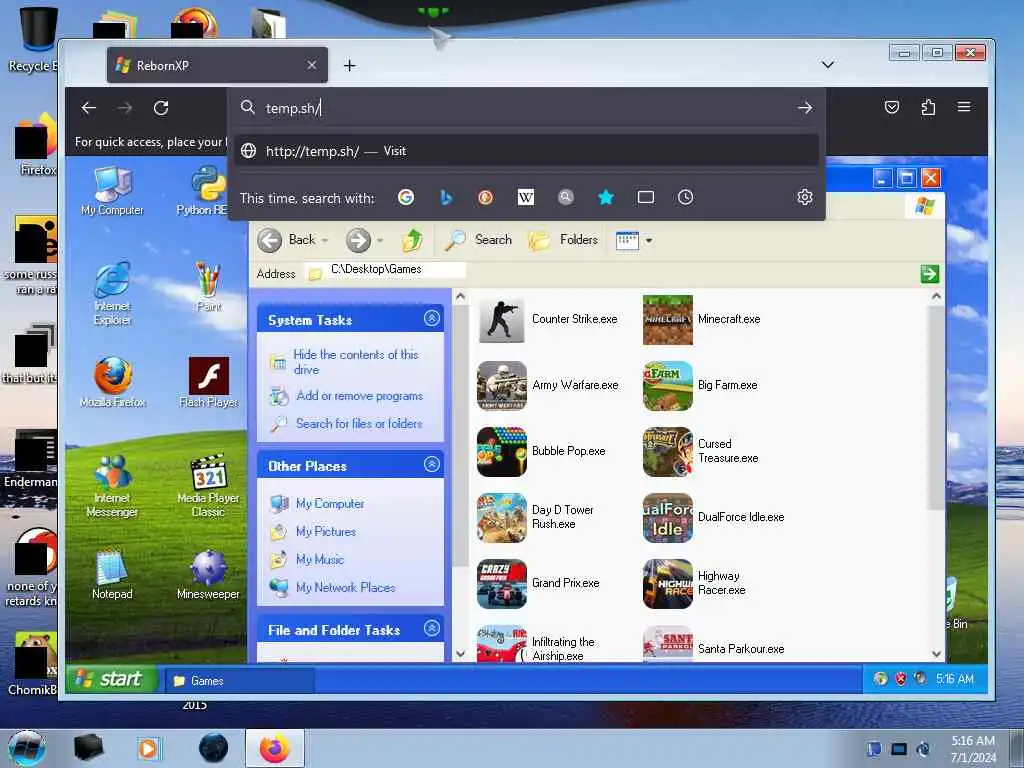Collapse the System Tasks panel
1024x768 pixels.
click(x=432, y=318)
